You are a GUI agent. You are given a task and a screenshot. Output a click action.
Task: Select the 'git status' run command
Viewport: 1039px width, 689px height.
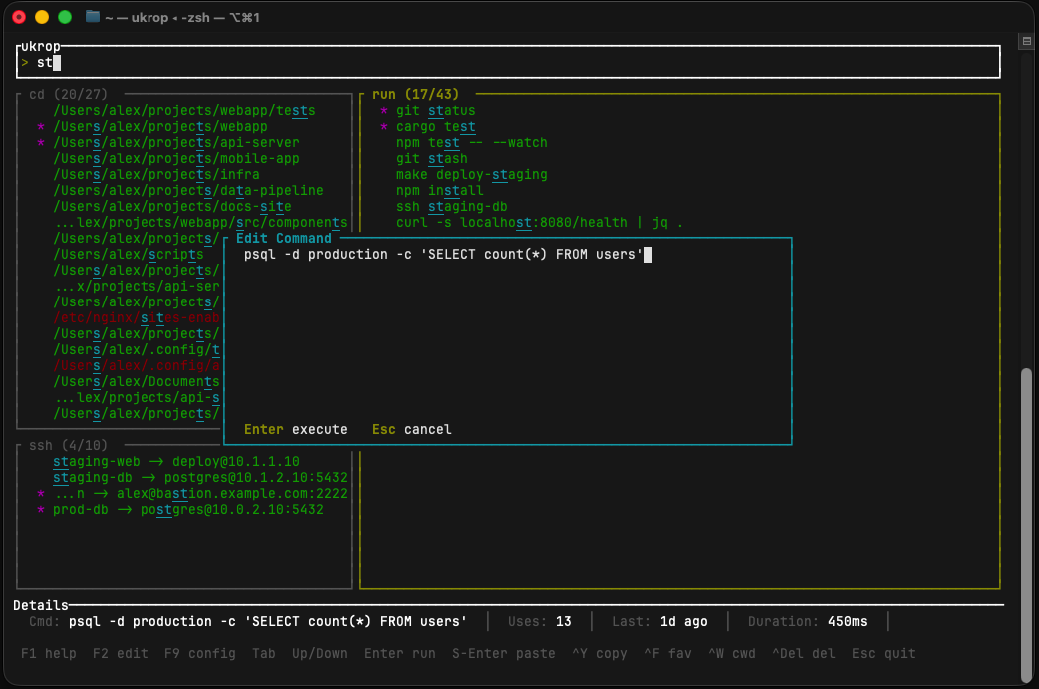pyautogui.click(x=435, y=111)
